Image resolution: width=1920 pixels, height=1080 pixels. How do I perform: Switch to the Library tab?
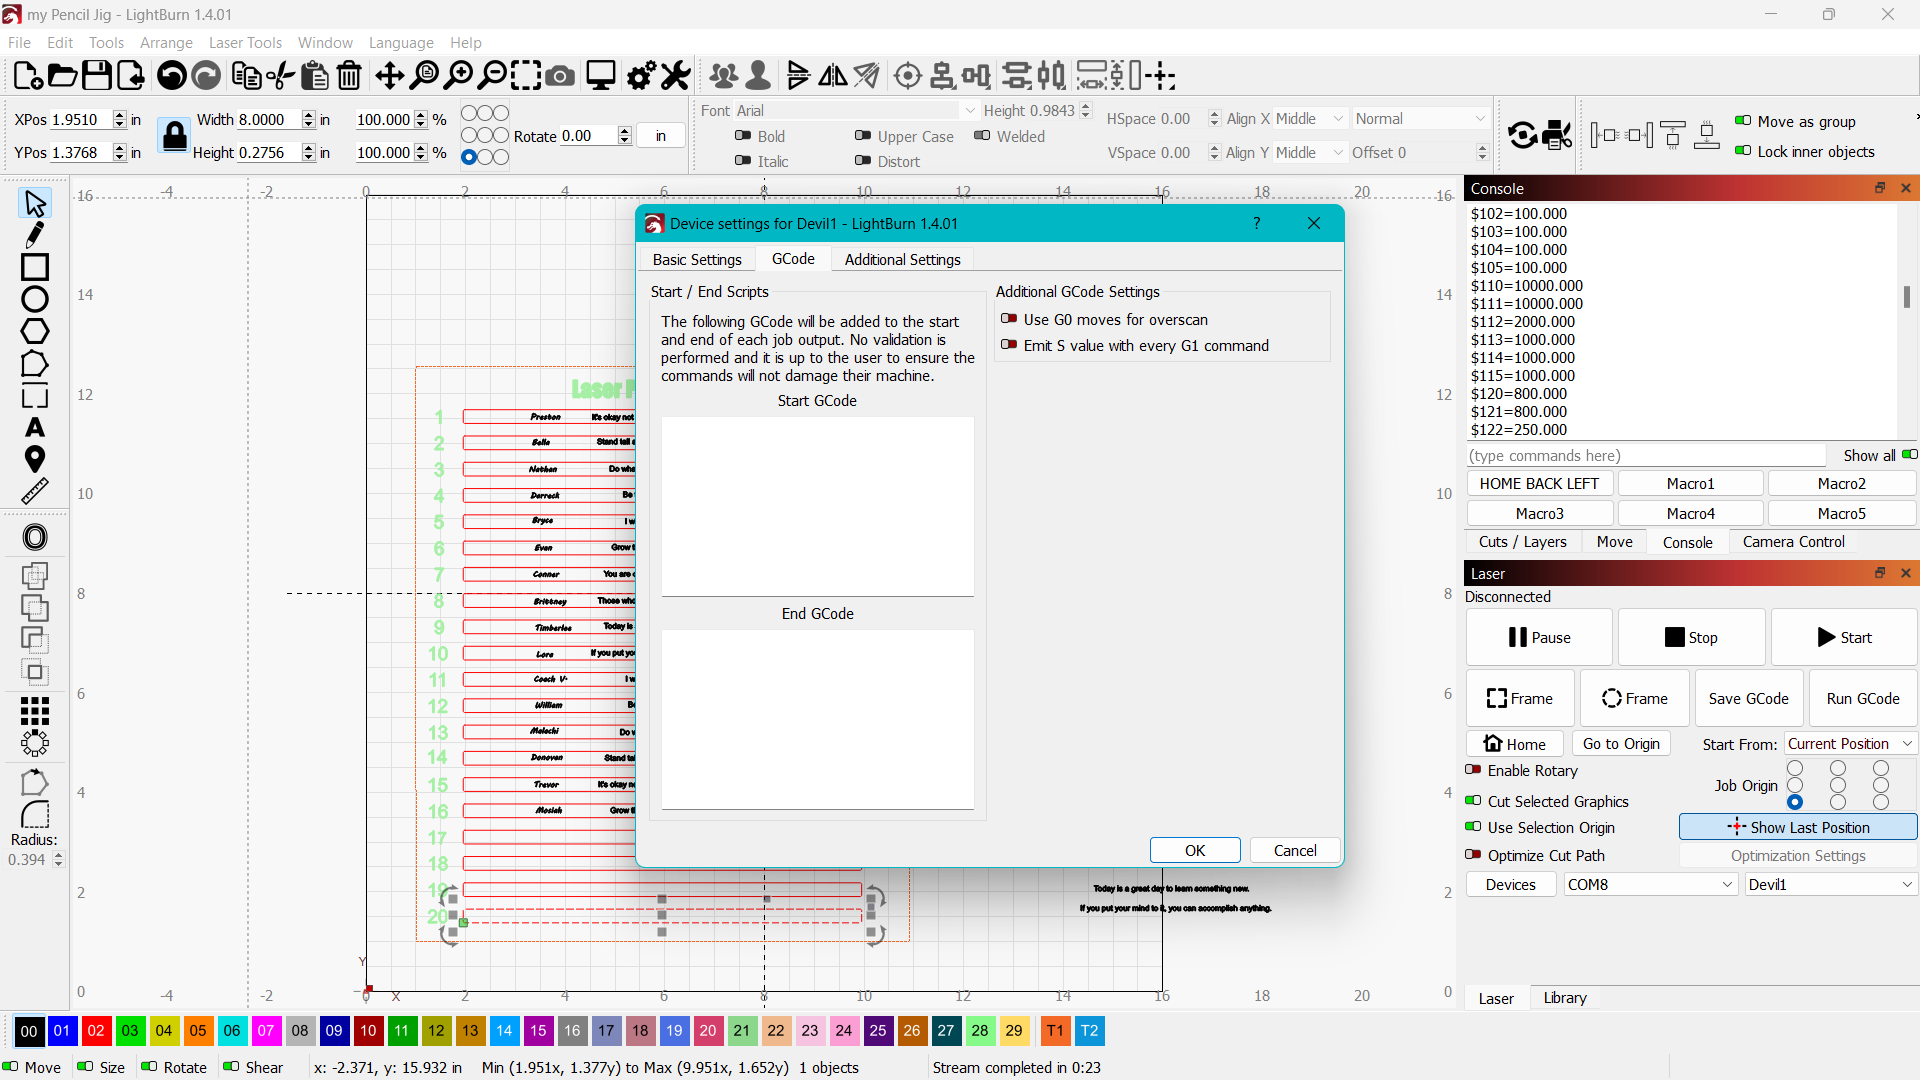click(x=1564, y=997)
